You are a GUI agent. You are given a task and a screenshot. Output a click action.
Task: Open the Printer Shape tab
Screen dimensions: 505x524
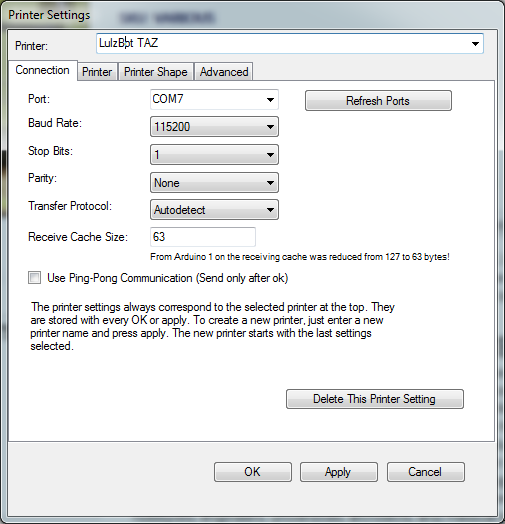pos(156,72)
